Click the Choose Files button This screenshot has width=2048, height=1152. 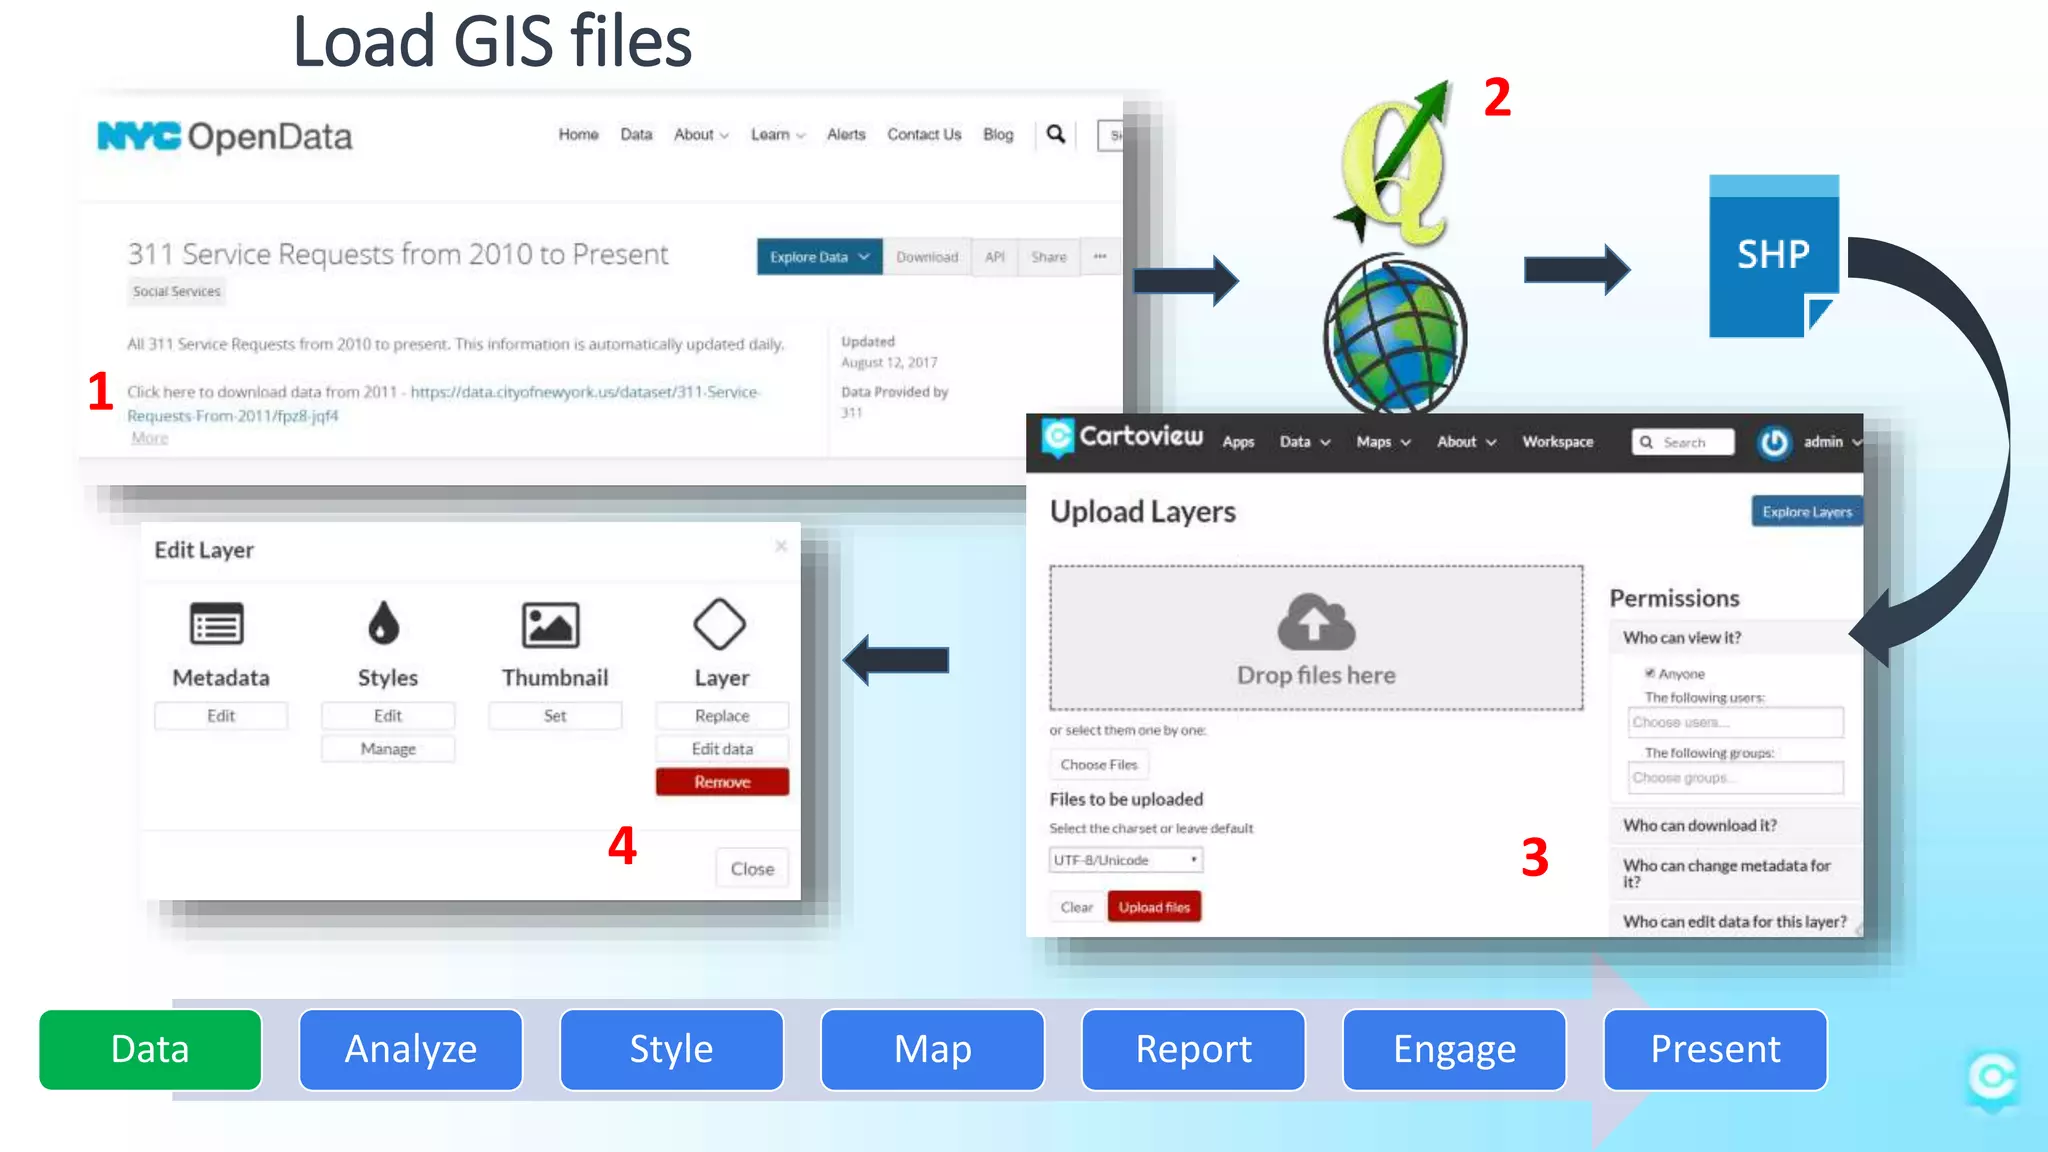(x=1099, y=764)
